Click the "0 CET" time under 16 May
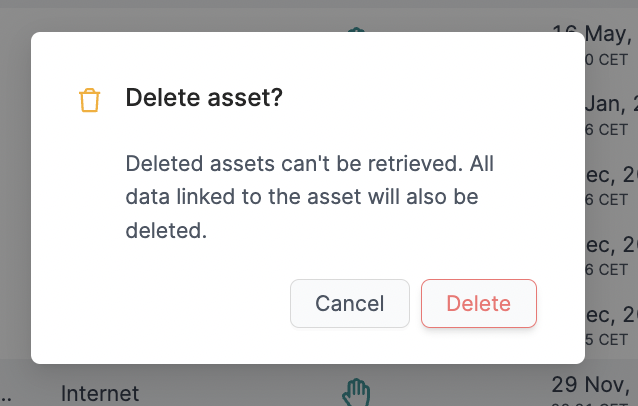The image size is (638, 406). point(606,60)
